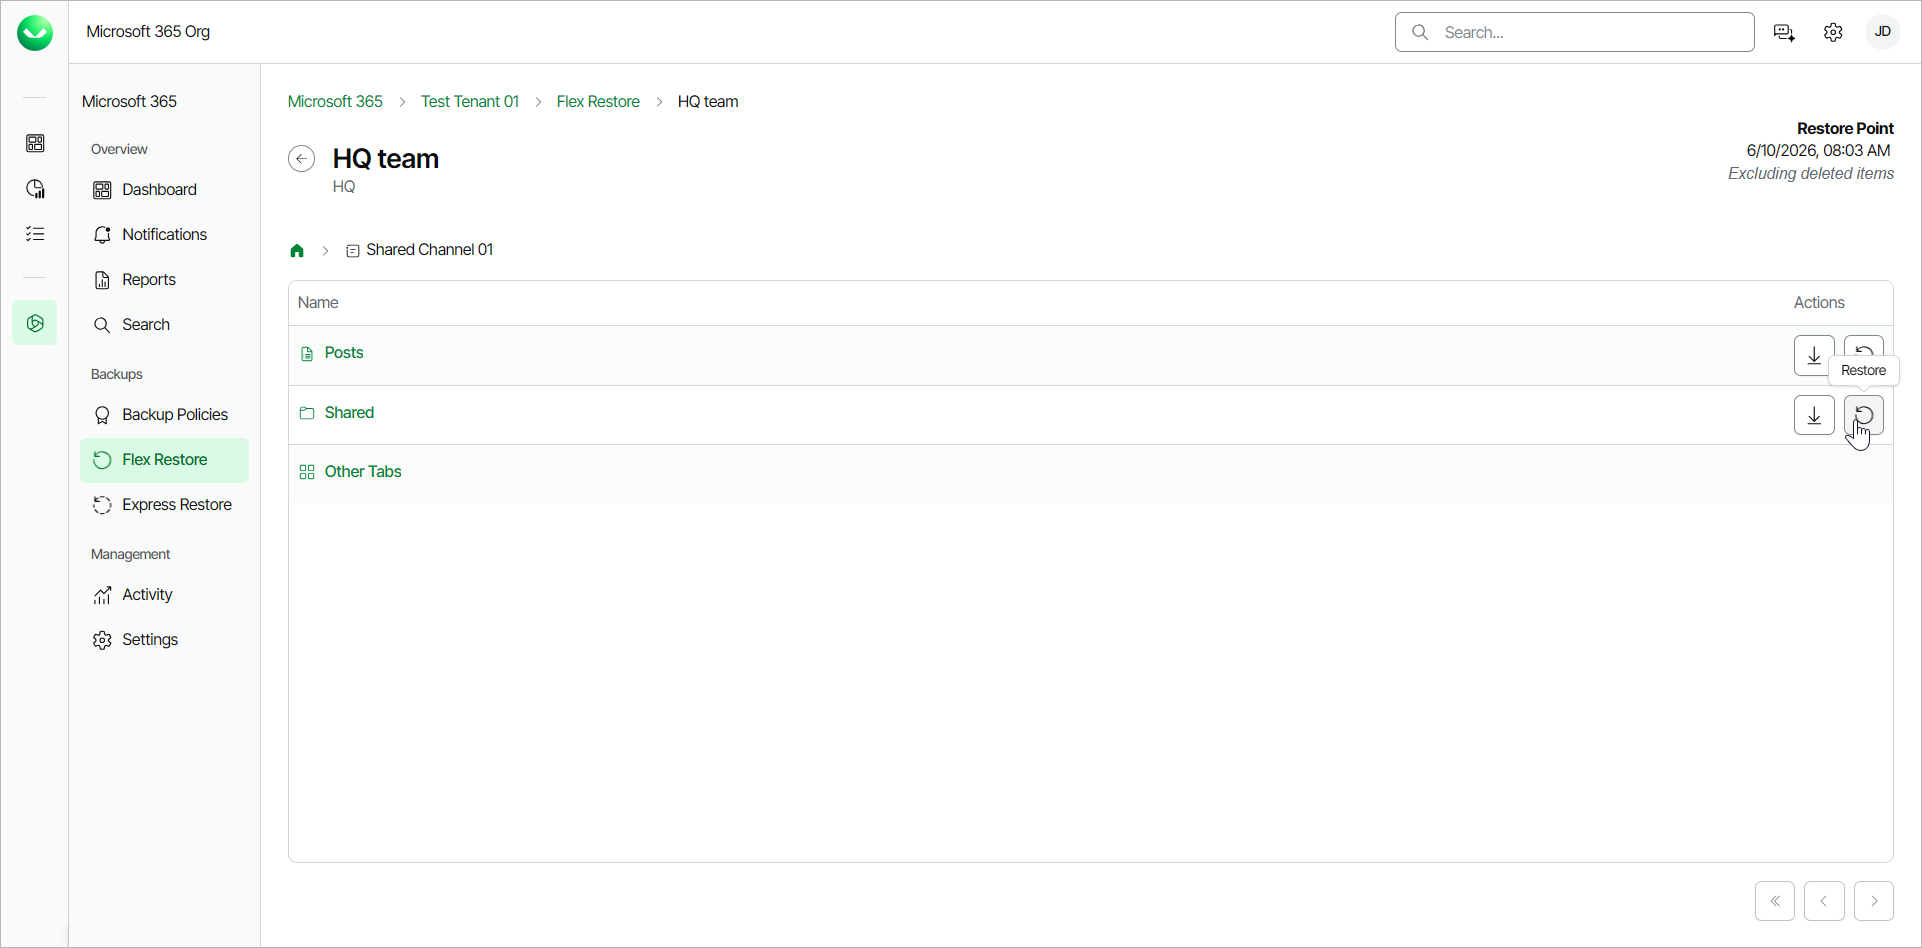Open the messages icon in top bar
The image size is (1922, 948).
tap(1784, 33)
